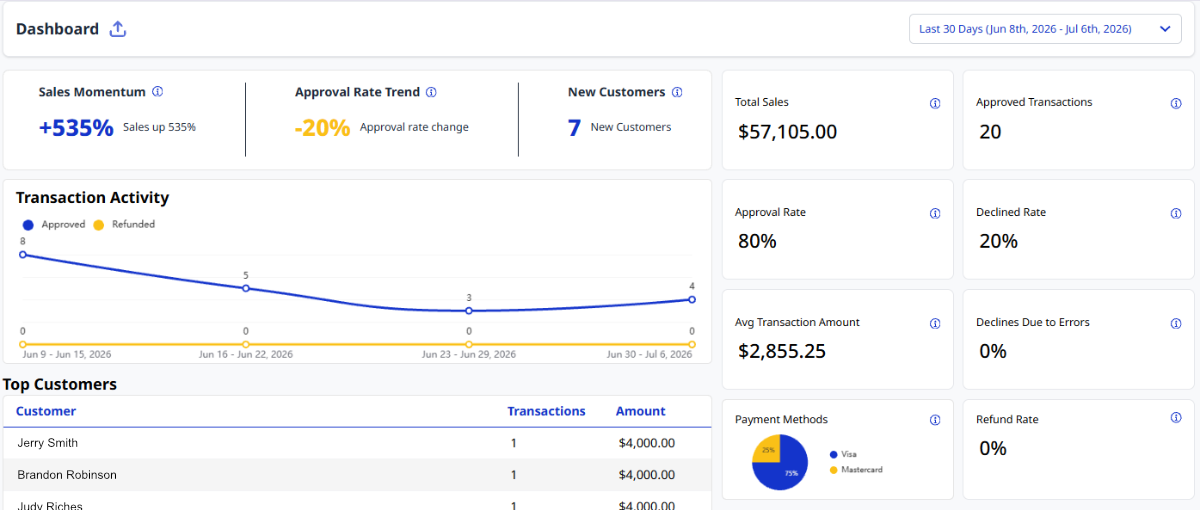
Task: Click the Refunded point for Jun 16 - Jun 22
Action: coord(246,344)
